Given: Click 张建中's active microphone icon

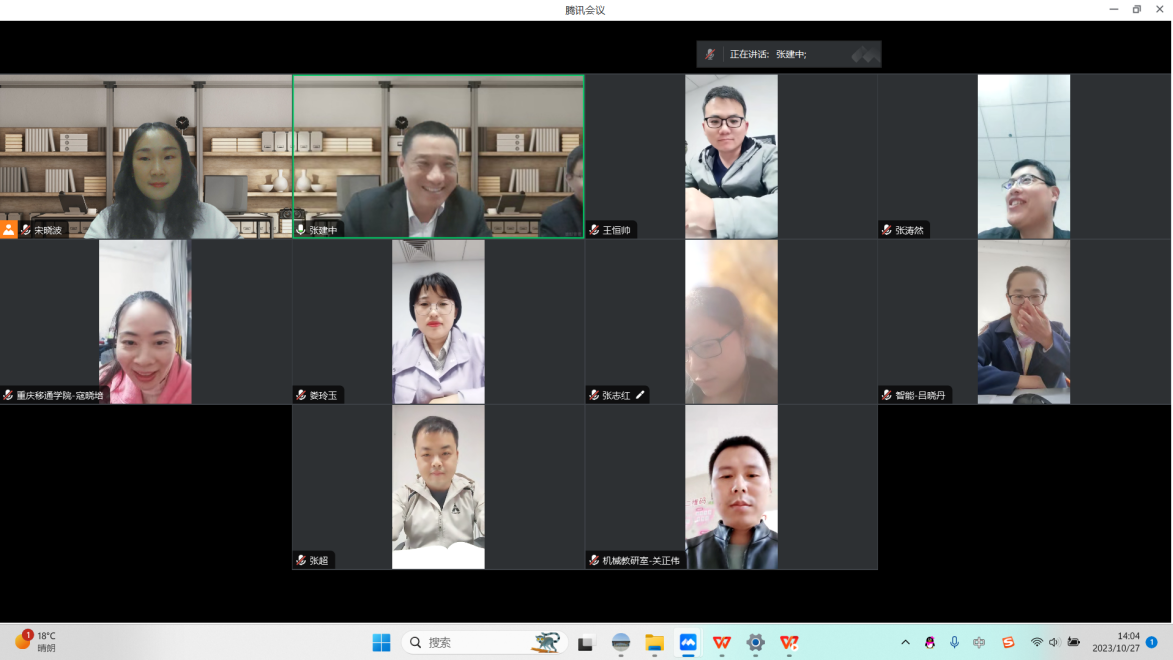Looking at the screenshot, I should [x=301, y=230].
